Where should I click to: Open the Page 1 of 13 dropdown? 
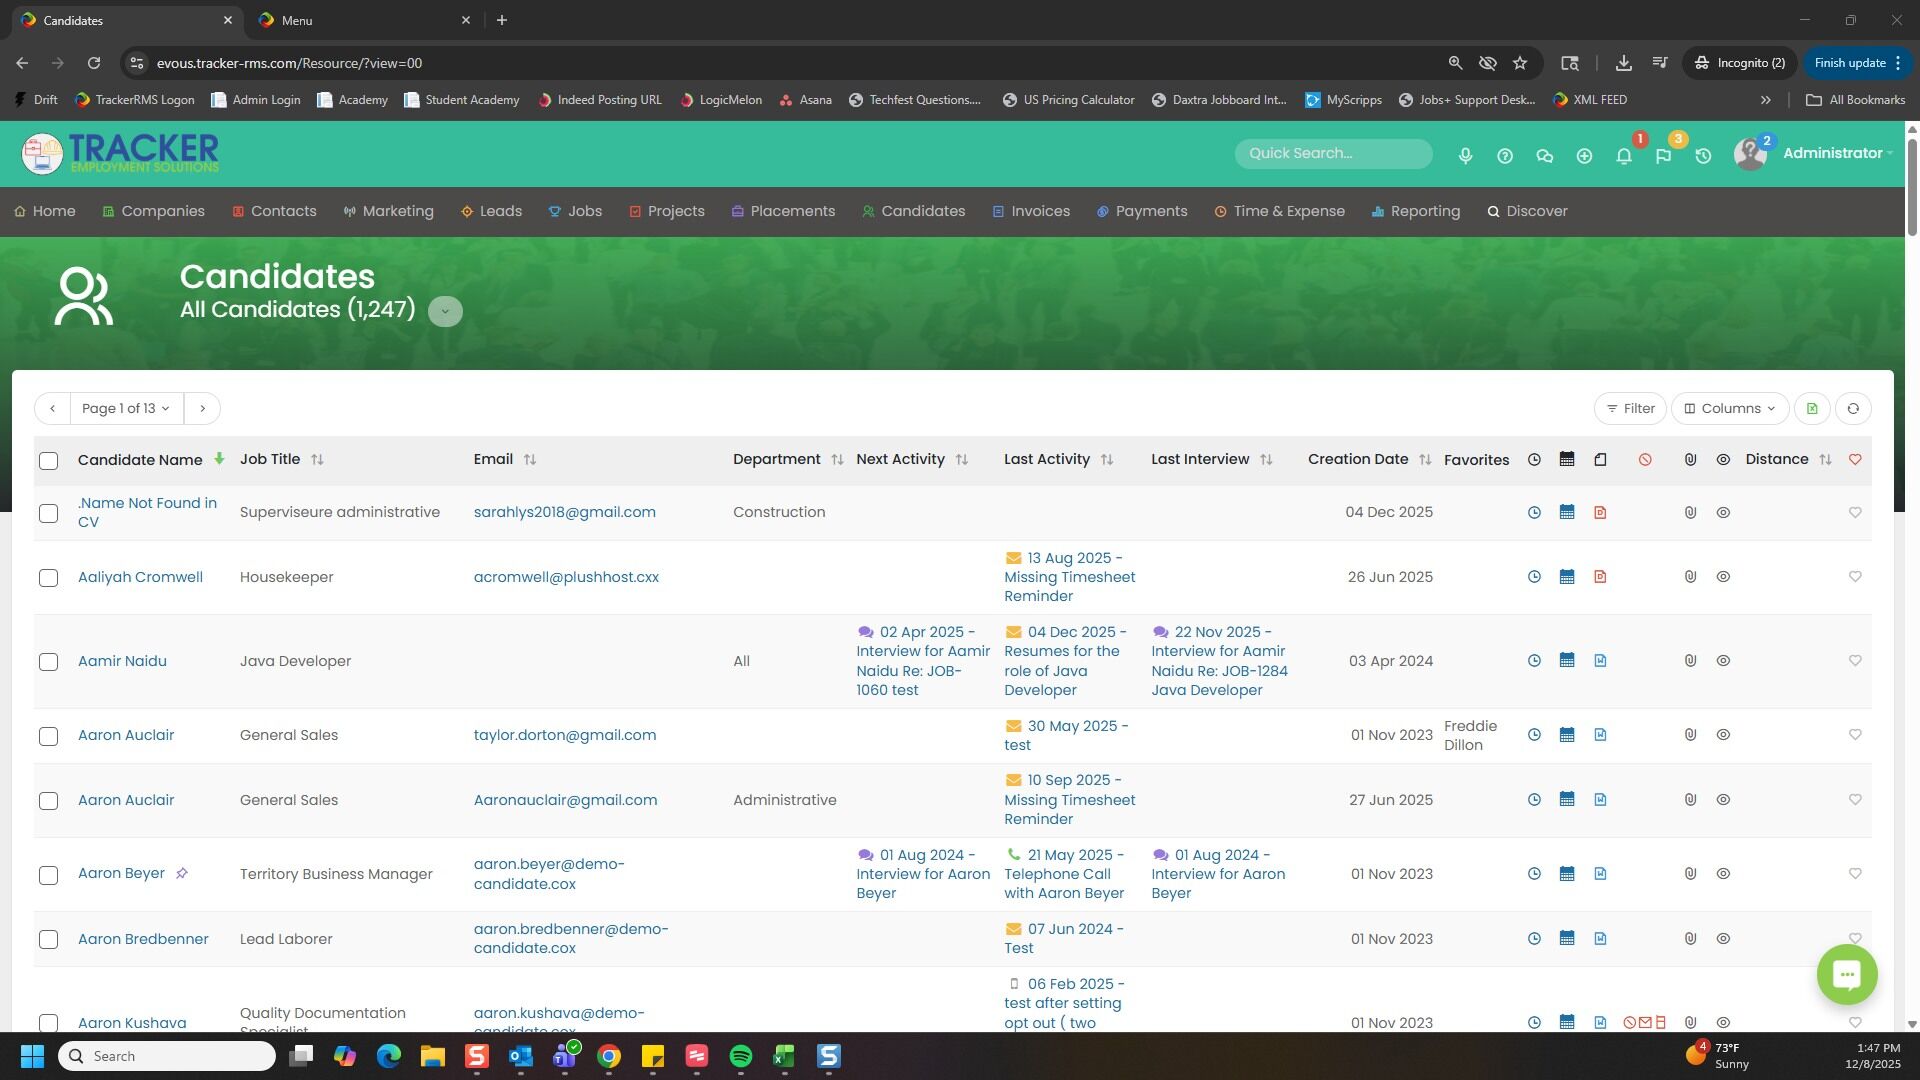pyautogui.click(x=126, y=408)
